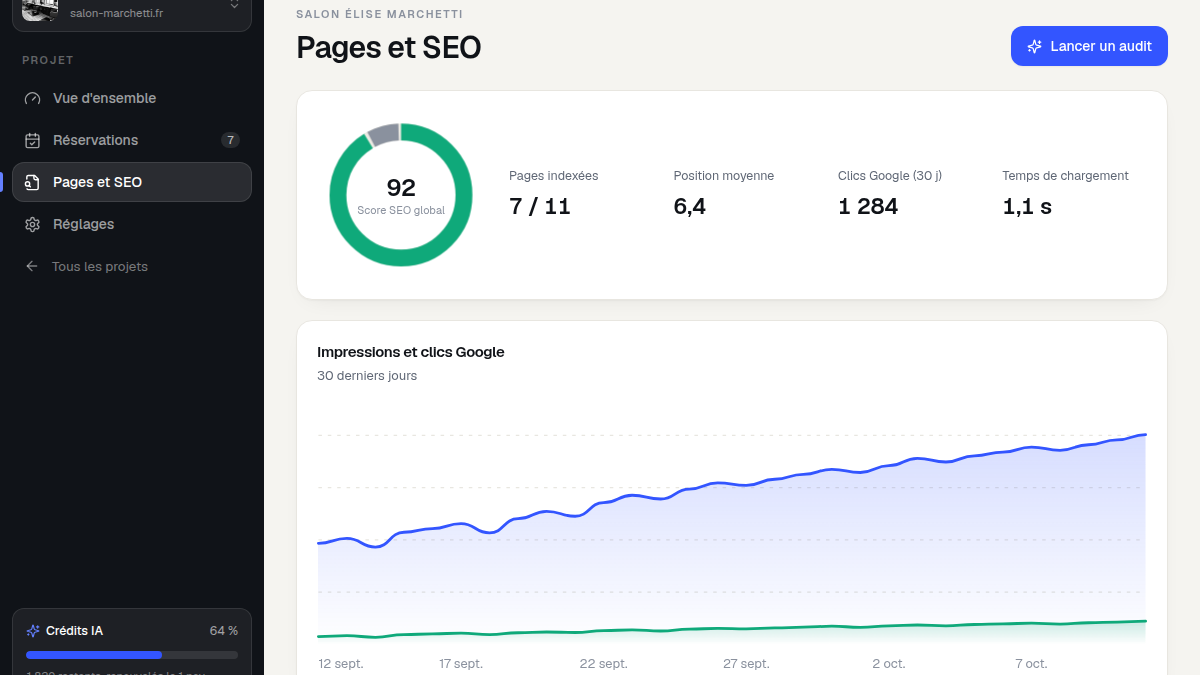Image resolution: width=1200 pixels, height=675 pixels.
Task: Open the Vue d'ensemble section
Action: click(132, 98)
